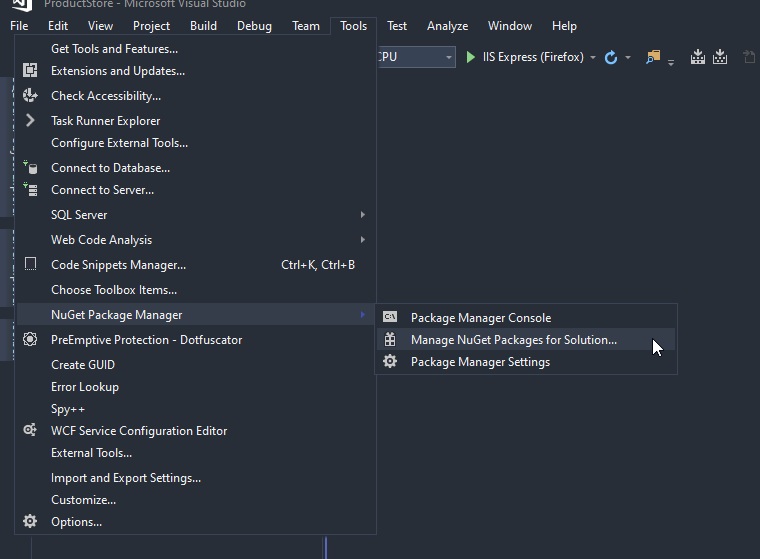This screenshot has width=760, height=559.
Task: Open the Team menu
Action: click(306, 26)
